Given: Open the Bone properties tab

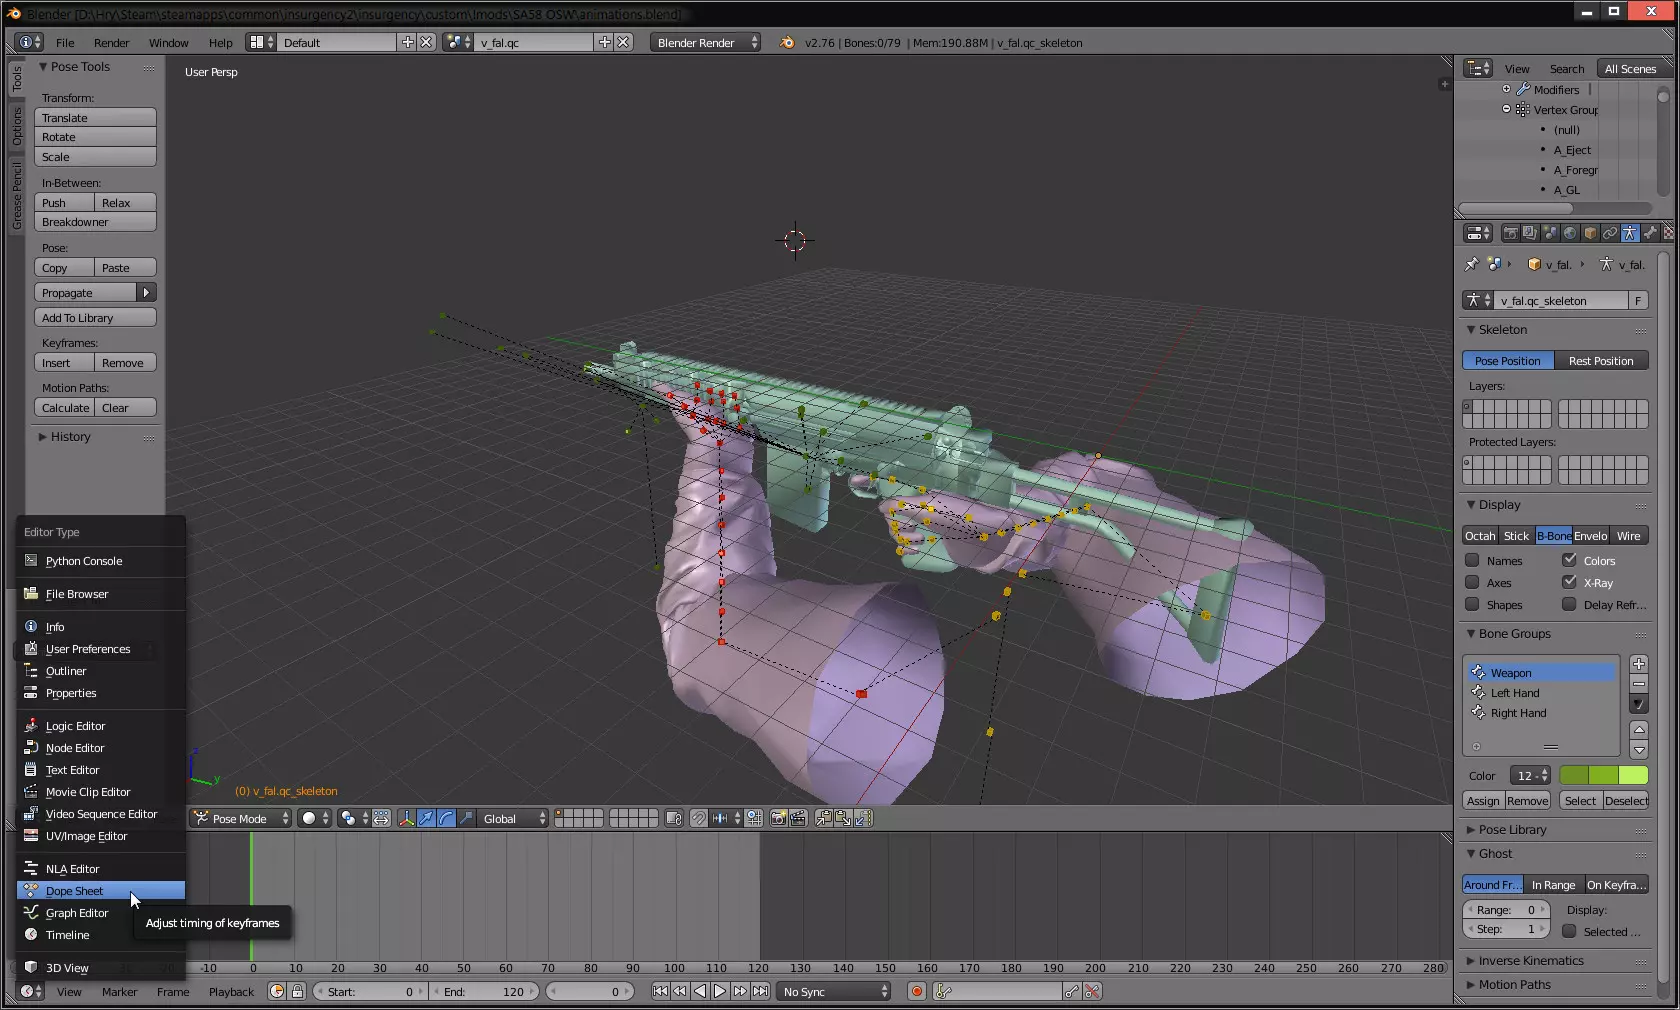Looking at the screenshot, I should [1650, 233].
